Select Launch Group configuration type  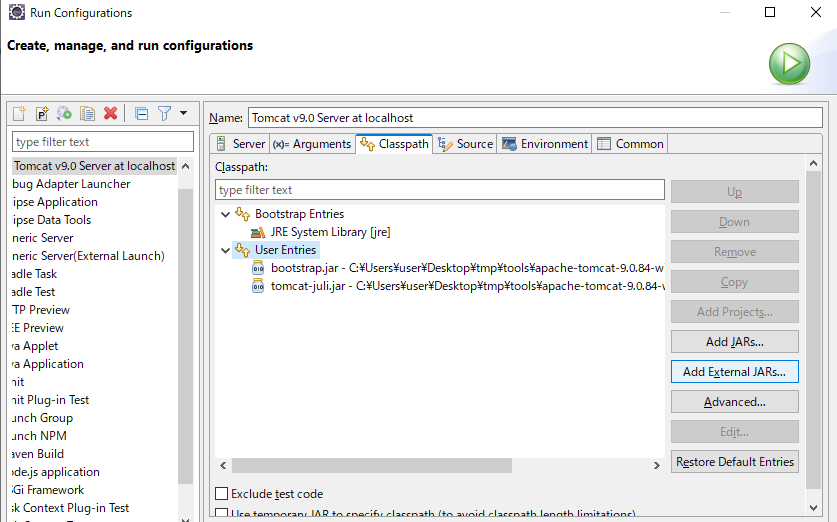[42, 418]
